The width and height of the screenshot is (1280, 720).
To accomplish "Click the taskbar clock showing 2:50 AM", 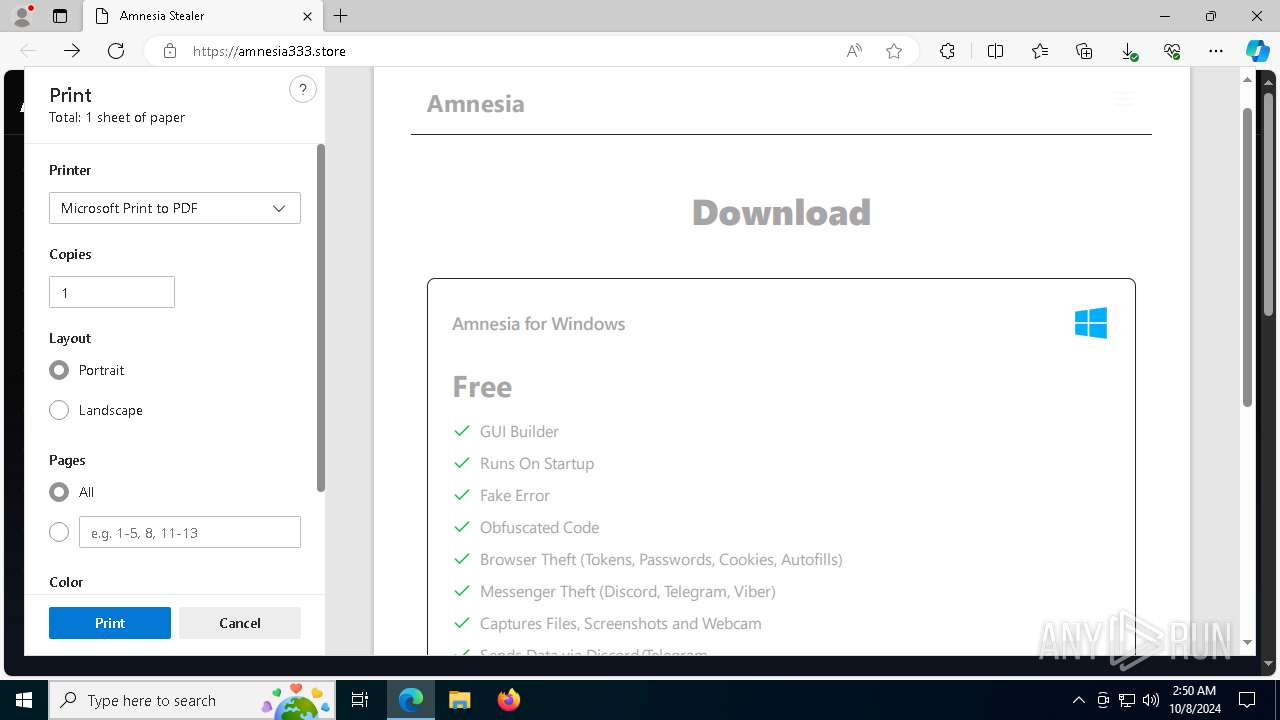I will pos(1194,700).
